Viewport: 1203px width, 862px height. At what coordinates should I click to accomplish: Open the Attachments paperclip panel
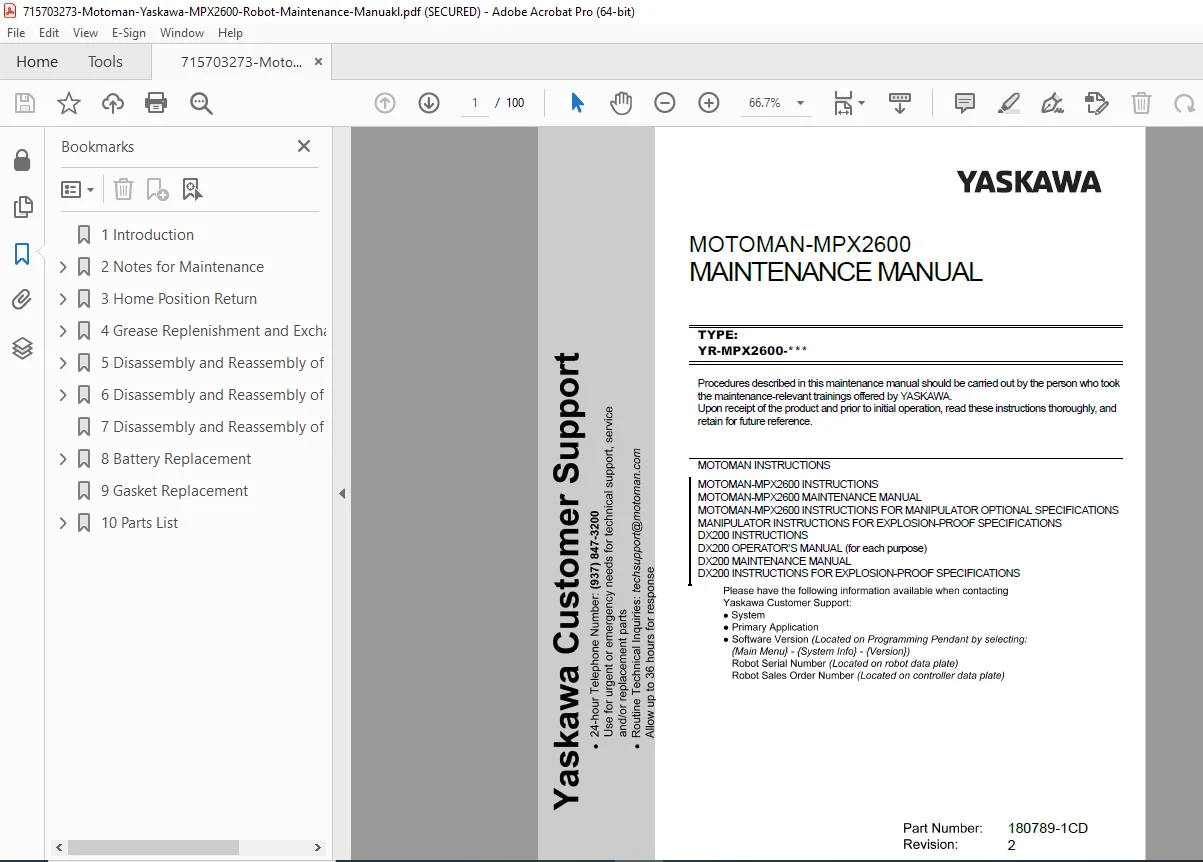tap(22, 300)
